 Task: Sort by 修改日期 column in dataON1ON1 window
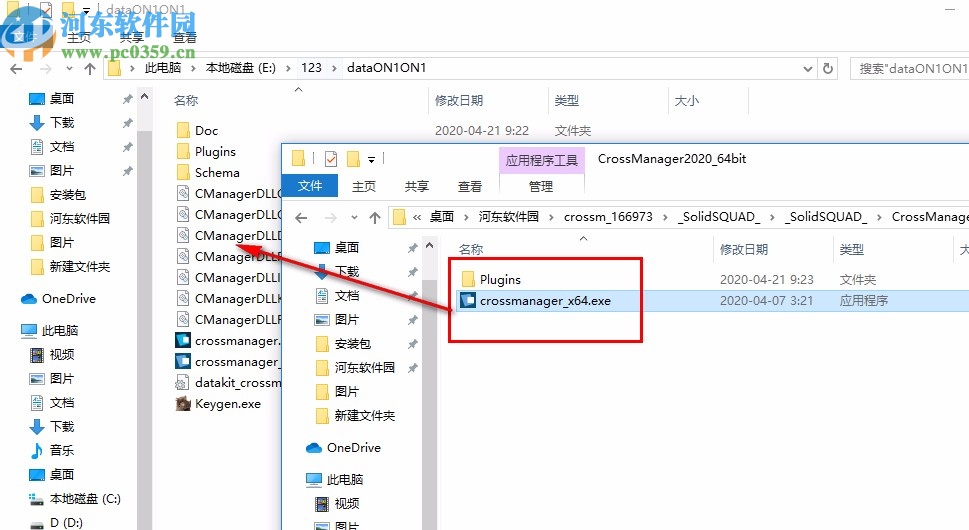click(x=459, y=101)
